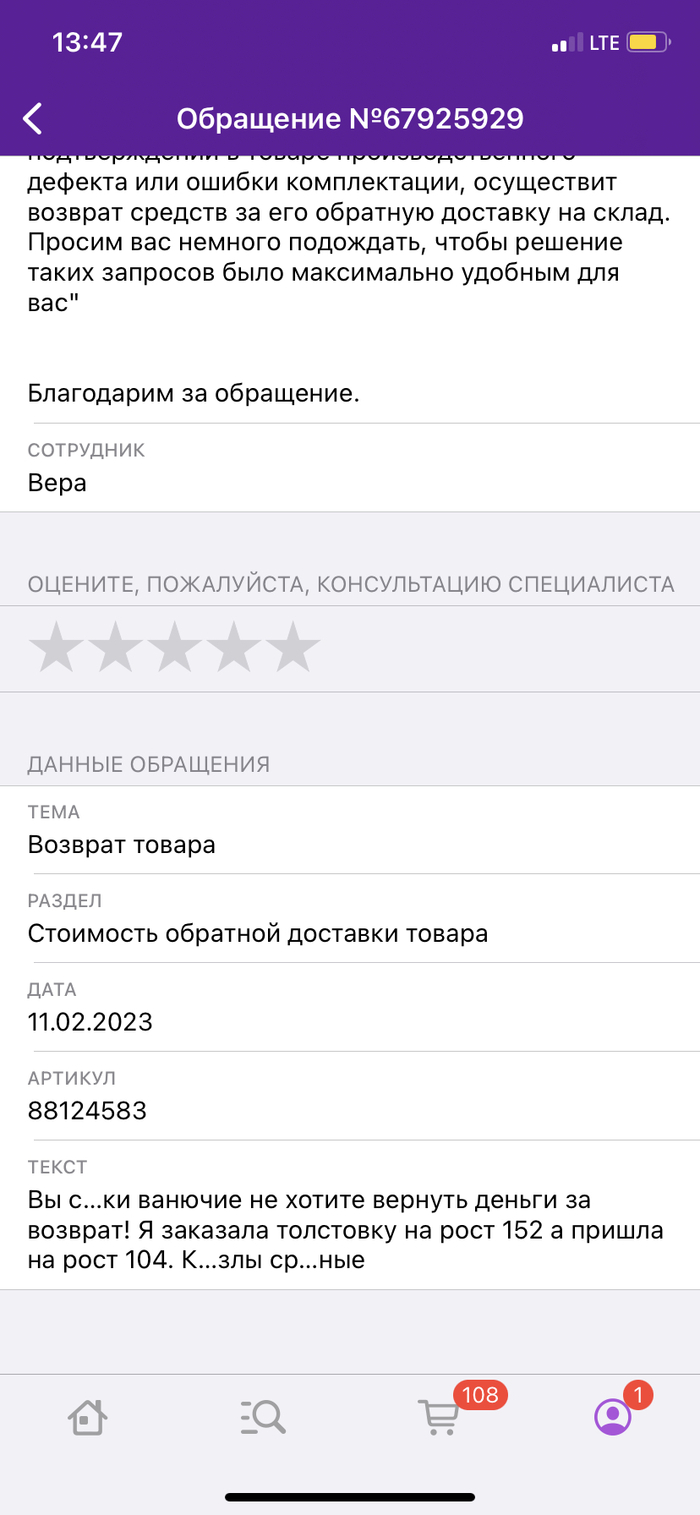This screenshot has width=700, height=1515.
Task: Tap the date 11.02.2023
Action: tap(90, 1022)
